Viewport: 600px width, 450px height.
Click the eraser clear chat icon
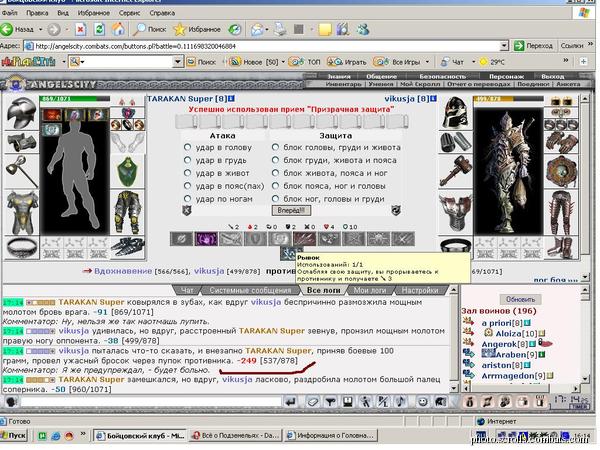click(313, 402)
